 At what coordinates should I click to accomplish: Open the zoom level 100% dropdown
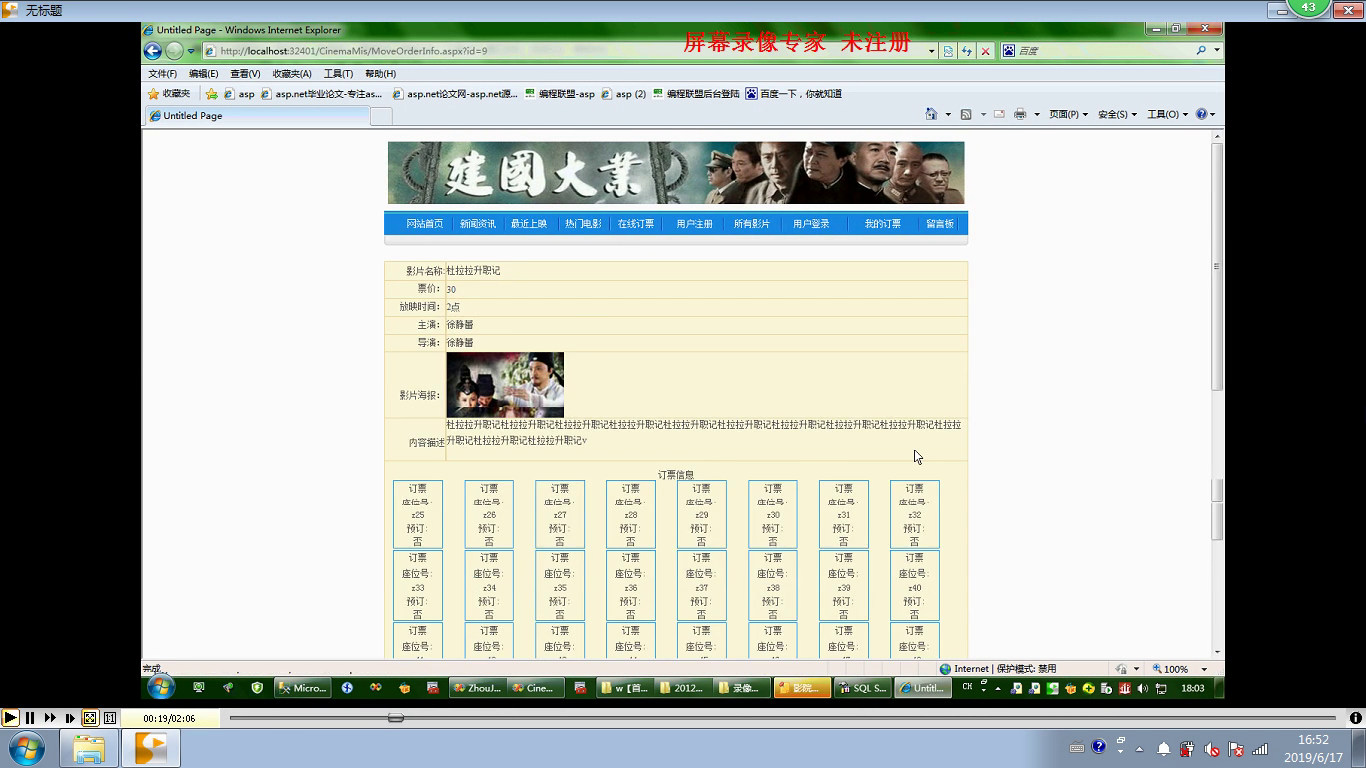(1204, 669)
